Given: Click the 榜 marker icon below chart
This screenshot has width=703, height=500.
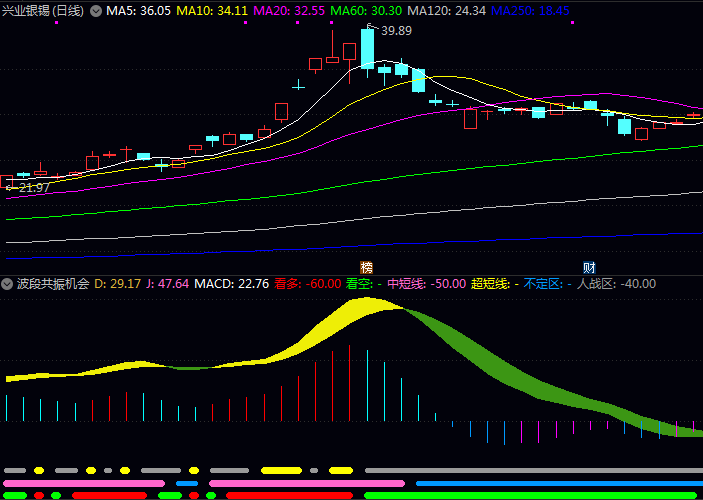Looking at the screenshot, I should (x=367, y=267).
